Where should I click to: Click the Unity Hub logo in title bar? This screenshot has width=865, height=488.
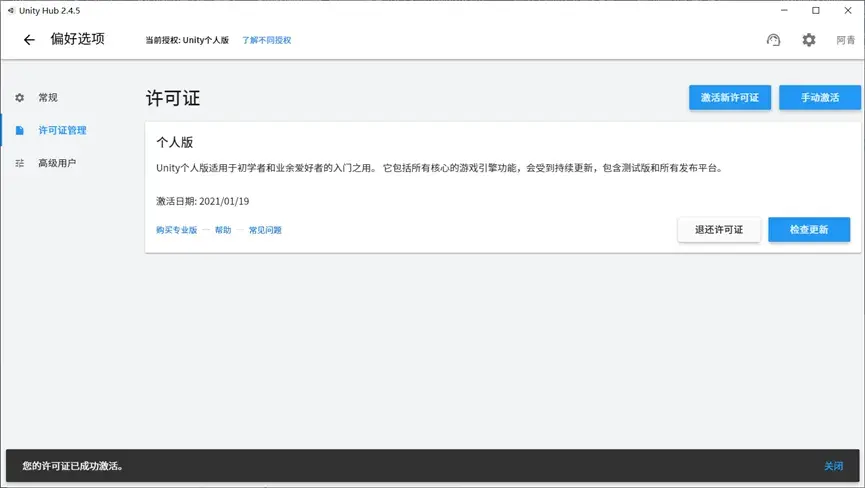(11, 10)
